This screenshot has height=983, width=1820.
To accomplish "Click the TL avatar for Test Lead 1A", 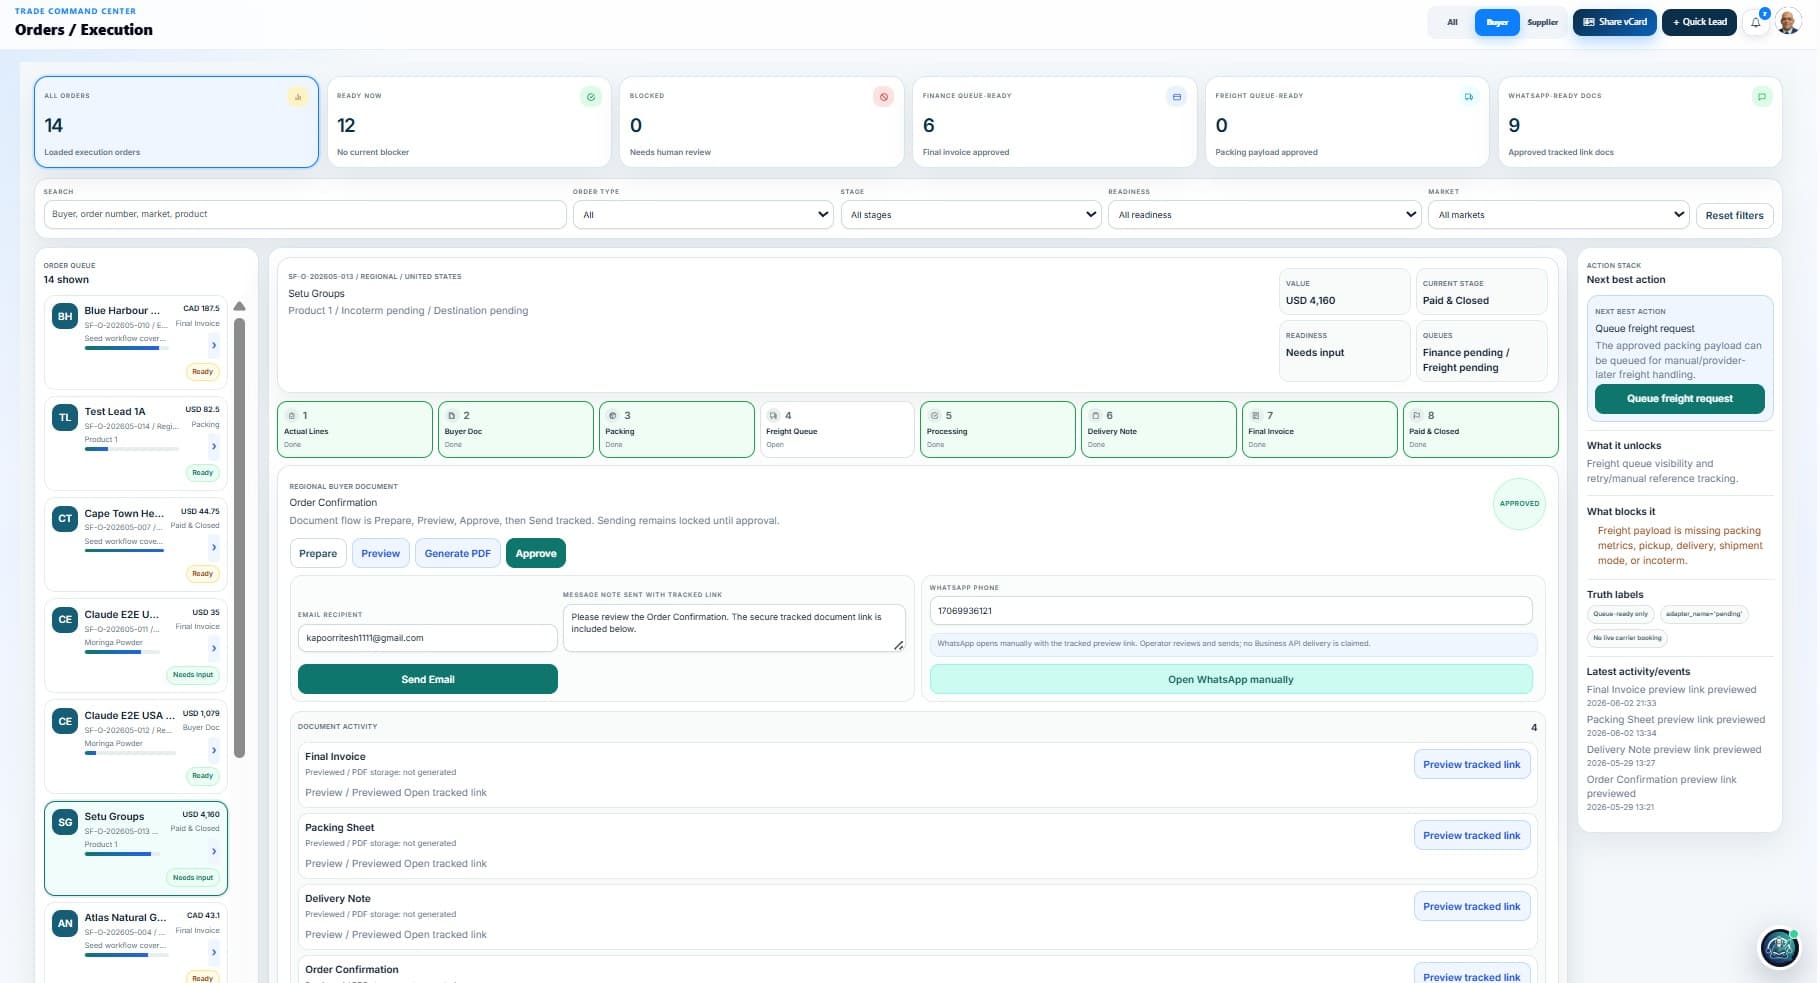I will 65,417.
